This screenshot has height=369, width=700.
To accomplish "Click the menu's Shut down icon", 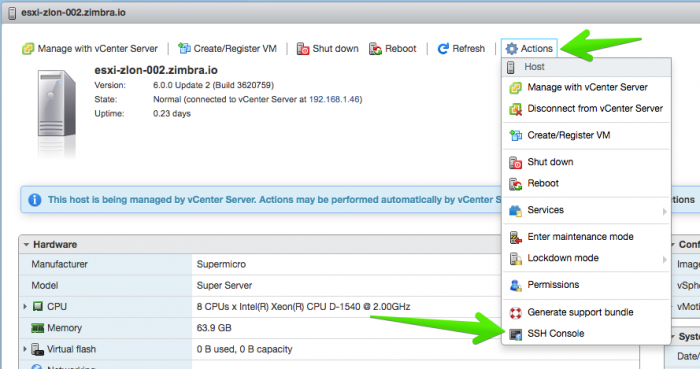I will pos(516,163).
